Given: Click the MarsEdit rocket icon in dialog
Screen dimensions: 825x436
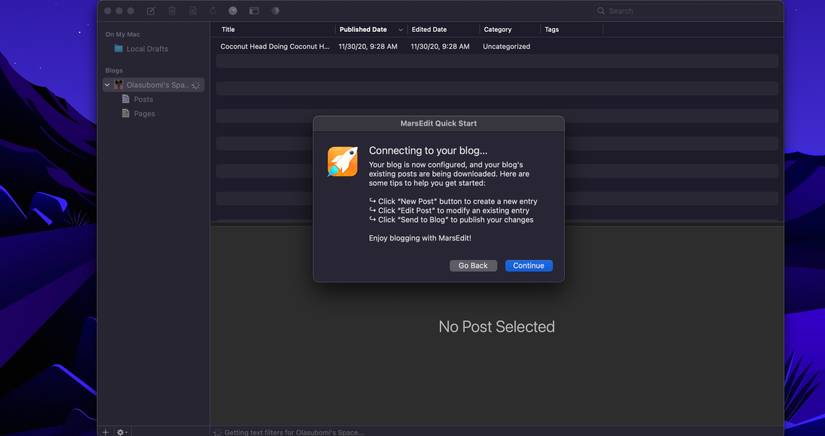Looking at the screenshot, I should click(x=343, y=161).
